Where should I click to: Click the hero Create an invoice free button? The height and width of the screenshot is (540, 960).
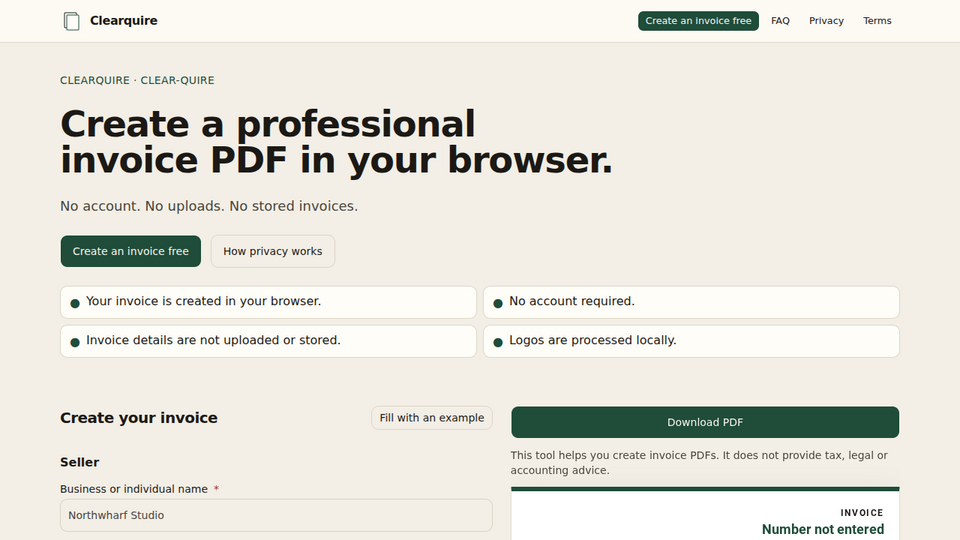[130, 251]
